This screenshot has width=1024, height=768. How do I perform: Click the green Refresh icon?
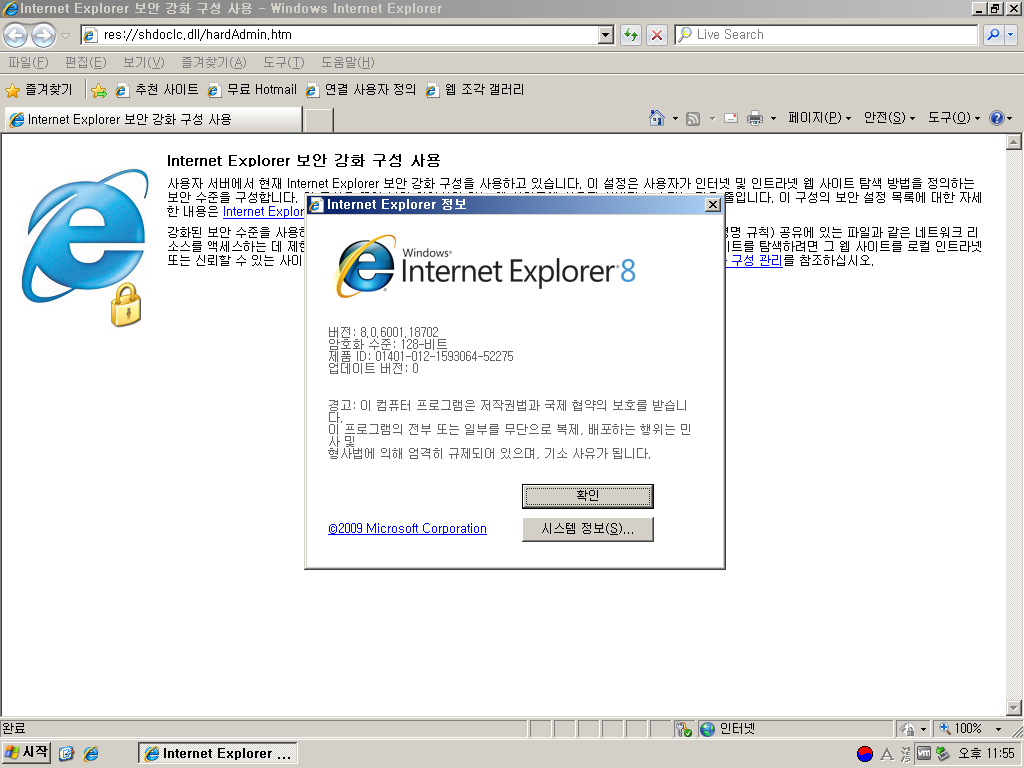pos(630,35)
